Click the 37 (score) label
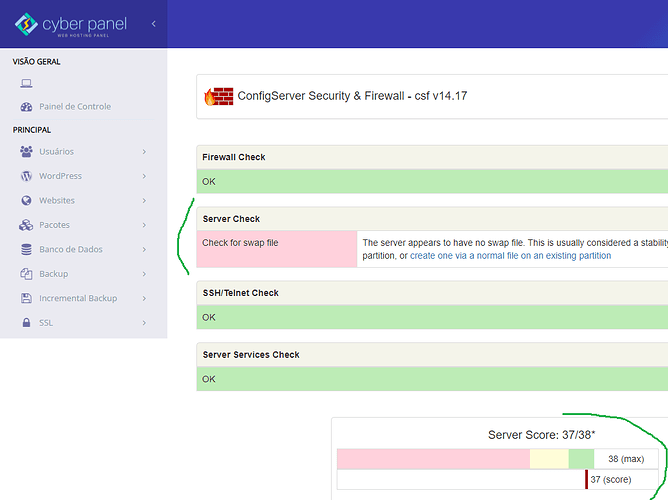668x500 pixels. pyautogui.click(x=610, y=480)
